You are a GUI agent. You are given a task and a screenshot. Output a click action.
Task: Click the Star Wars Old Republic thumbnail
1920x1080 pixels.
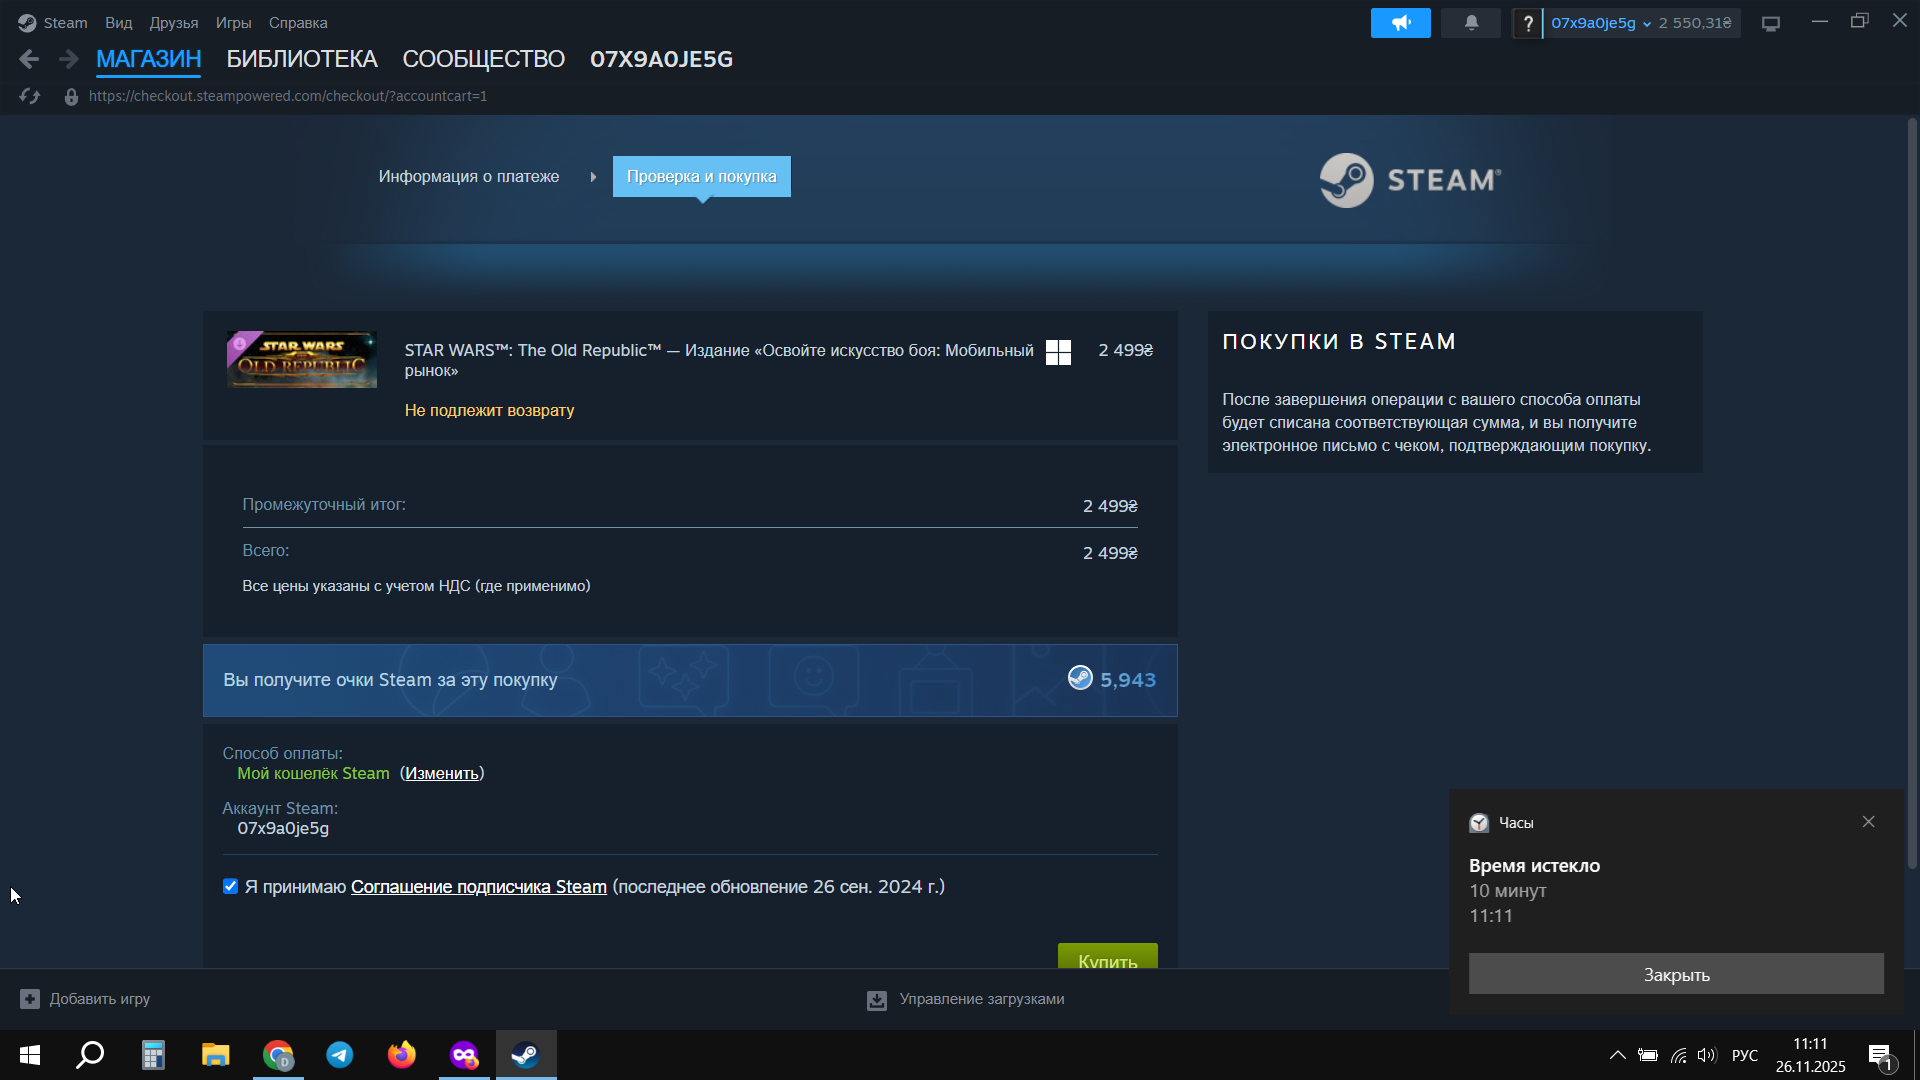point(302,360)
